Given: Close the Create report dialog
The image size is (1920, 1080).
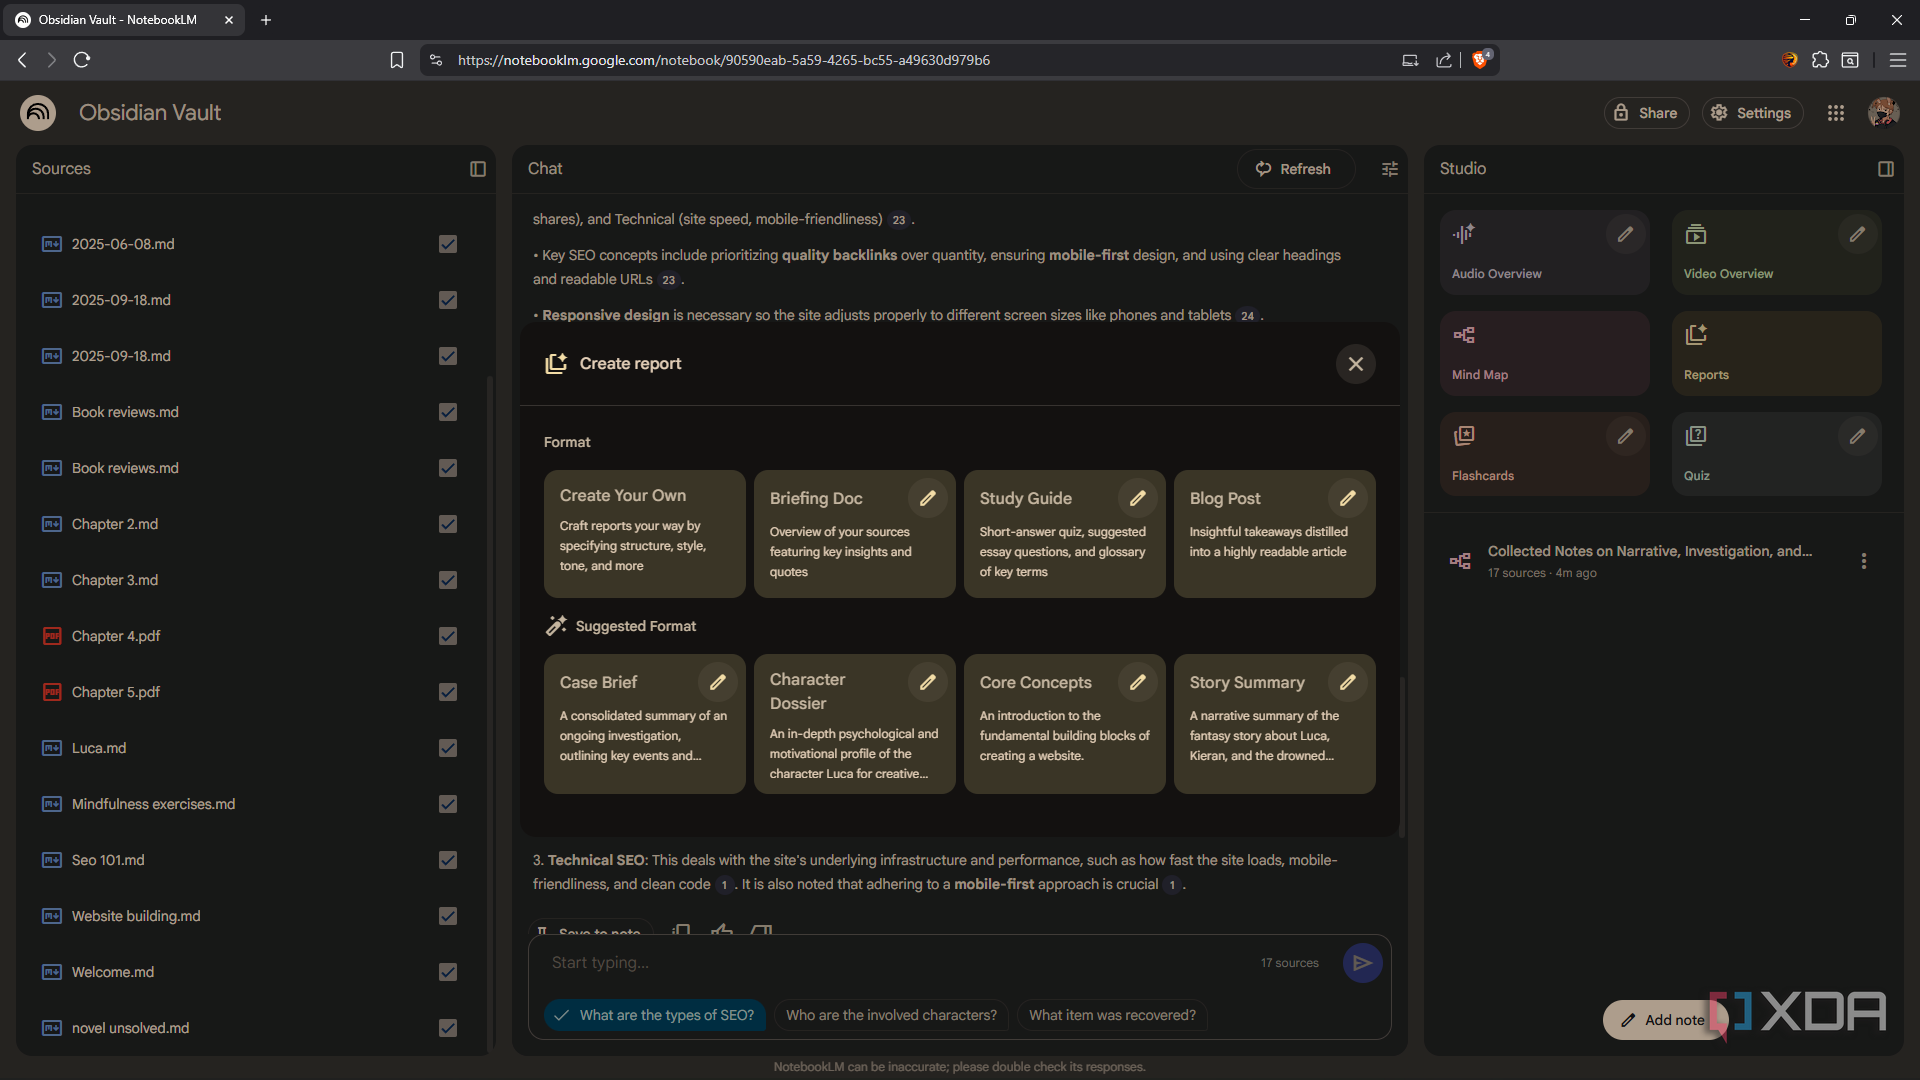Looking at the screenshot, I should (x=1355, y=364).
